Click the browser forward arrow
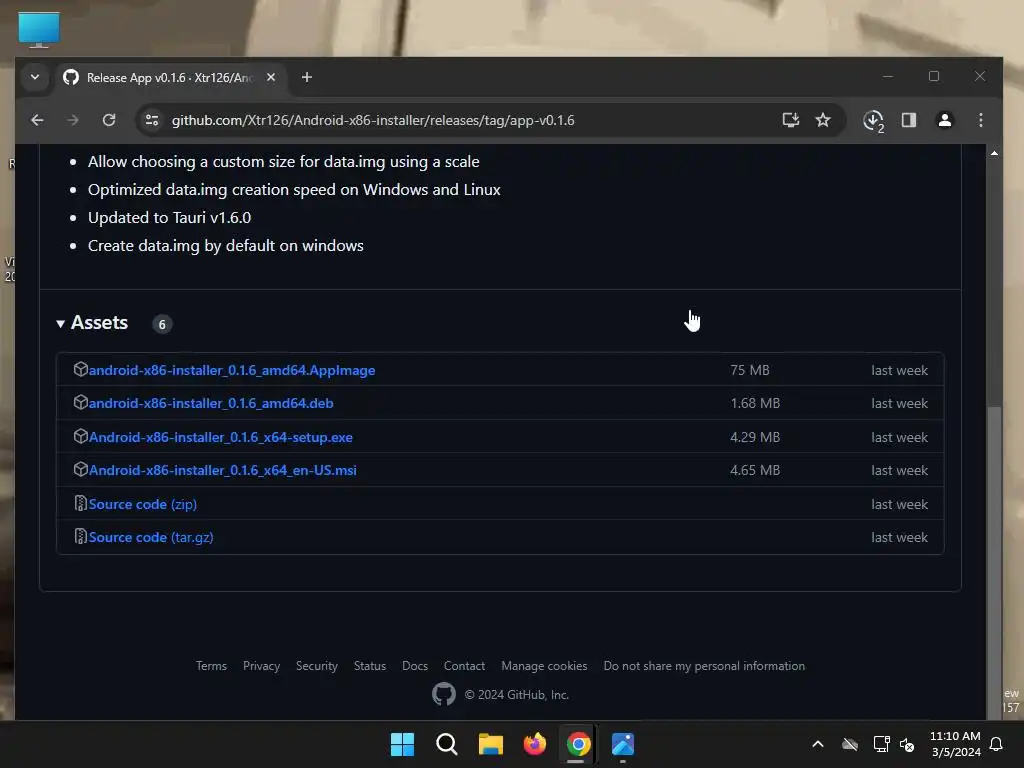 (72, 120)
